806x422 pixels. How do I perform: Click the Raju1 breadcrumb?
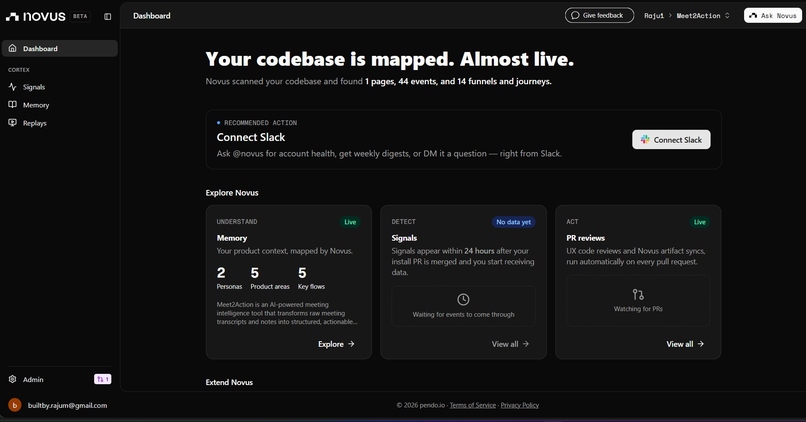pyautogui.click(x=654, y=16)
